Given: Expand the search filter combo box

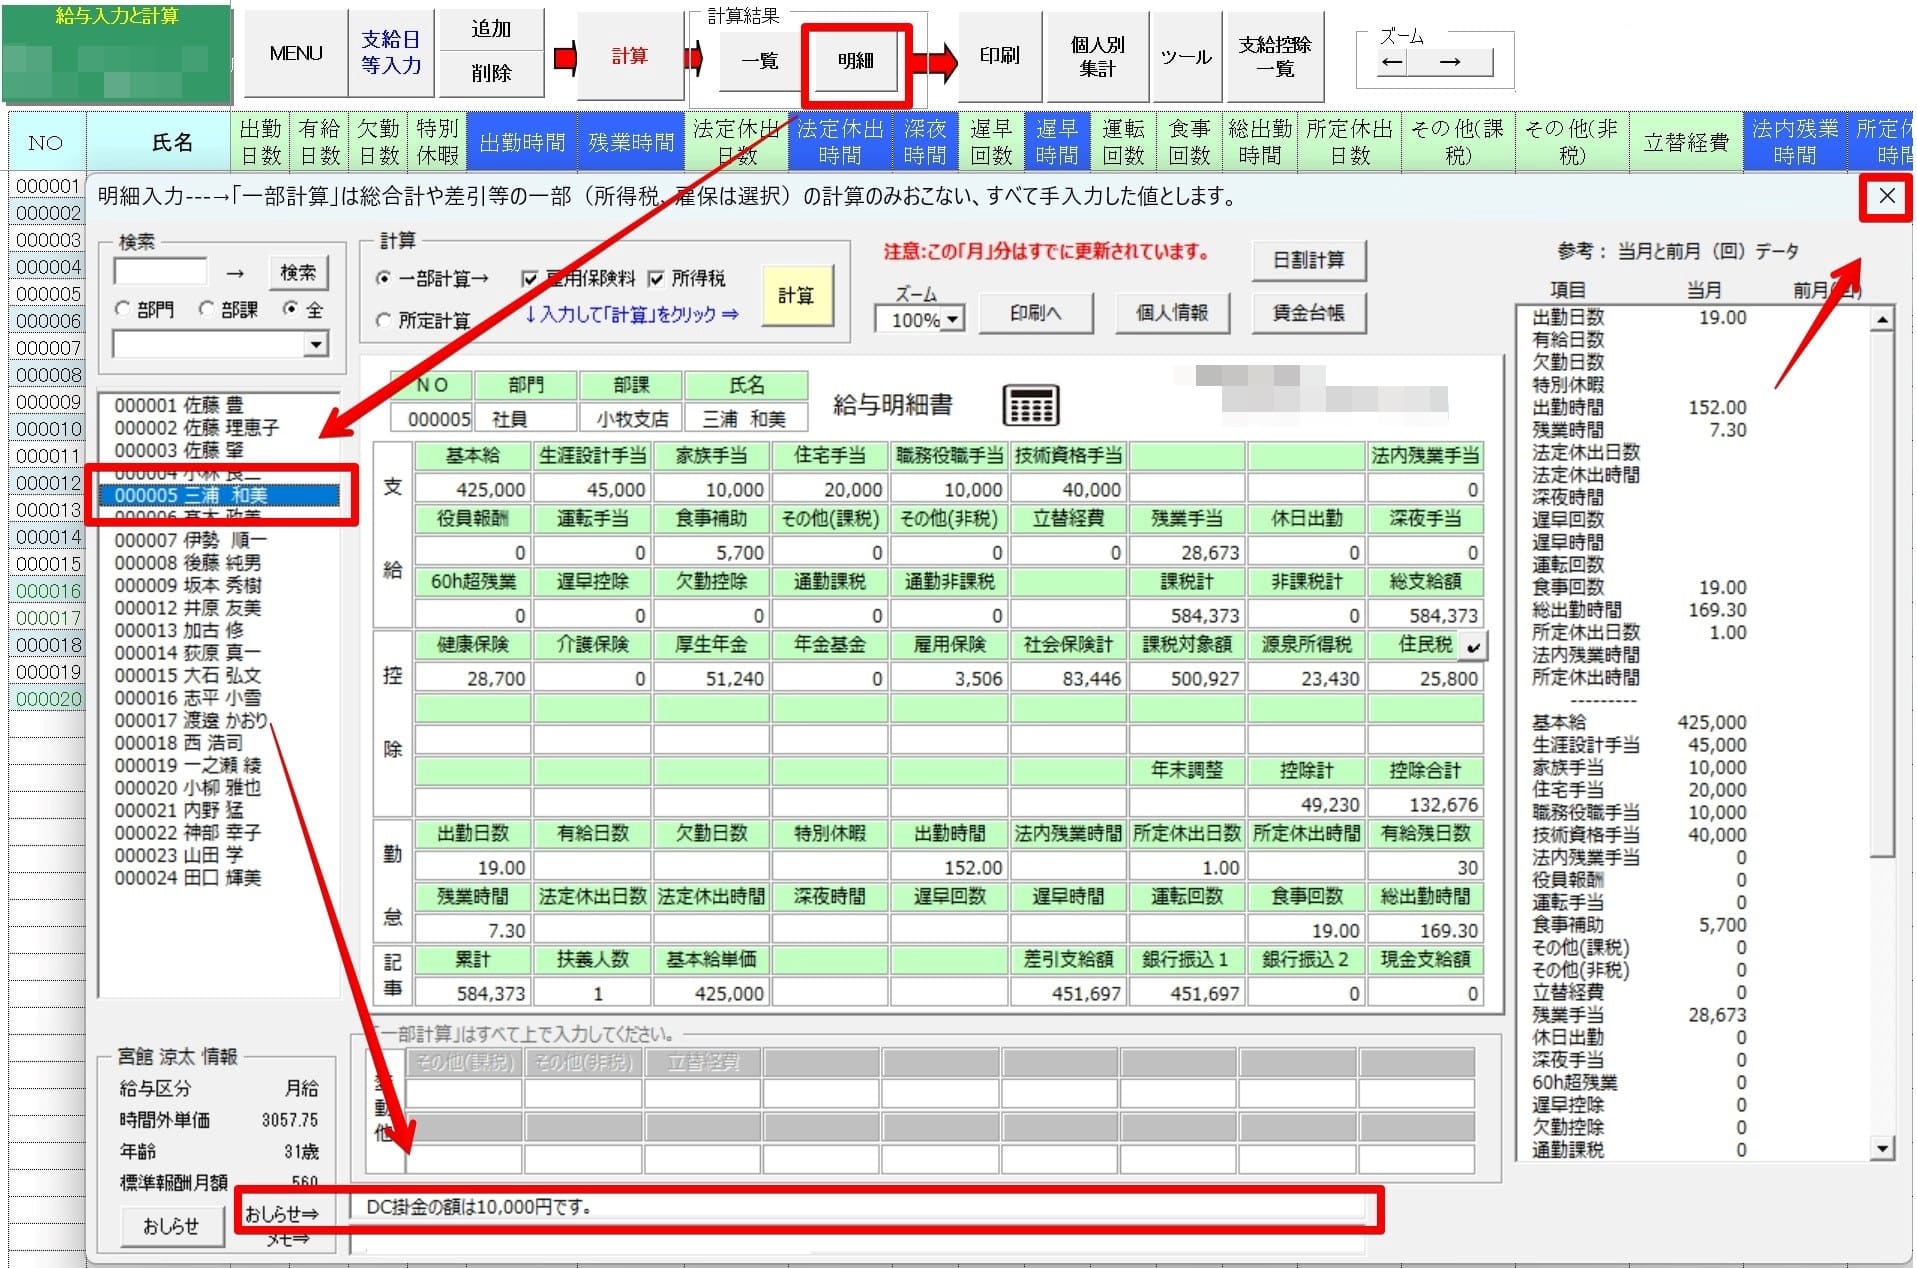Looking at the screenshot, I should tap(316, 345).
